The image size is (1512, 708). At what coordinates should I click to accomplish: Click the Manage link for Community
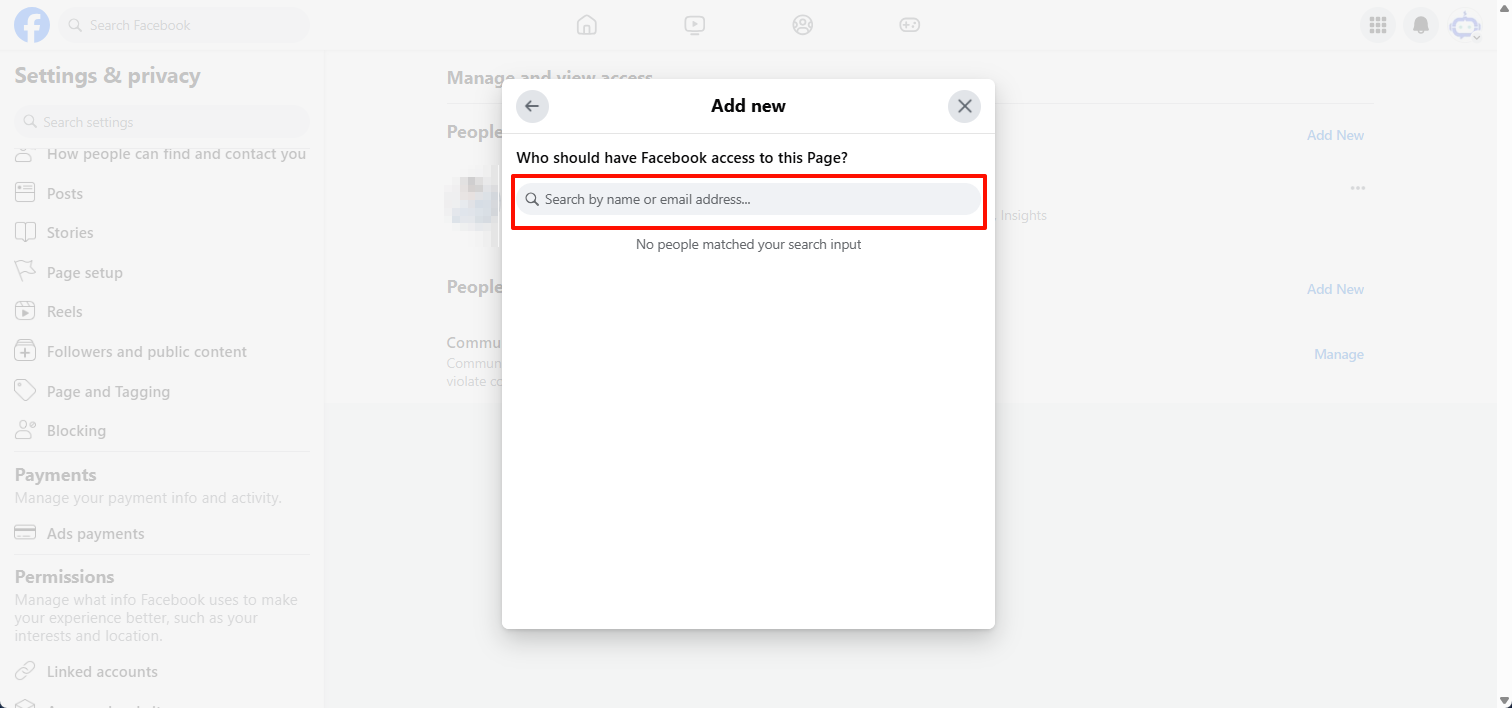pos(1338,354)
